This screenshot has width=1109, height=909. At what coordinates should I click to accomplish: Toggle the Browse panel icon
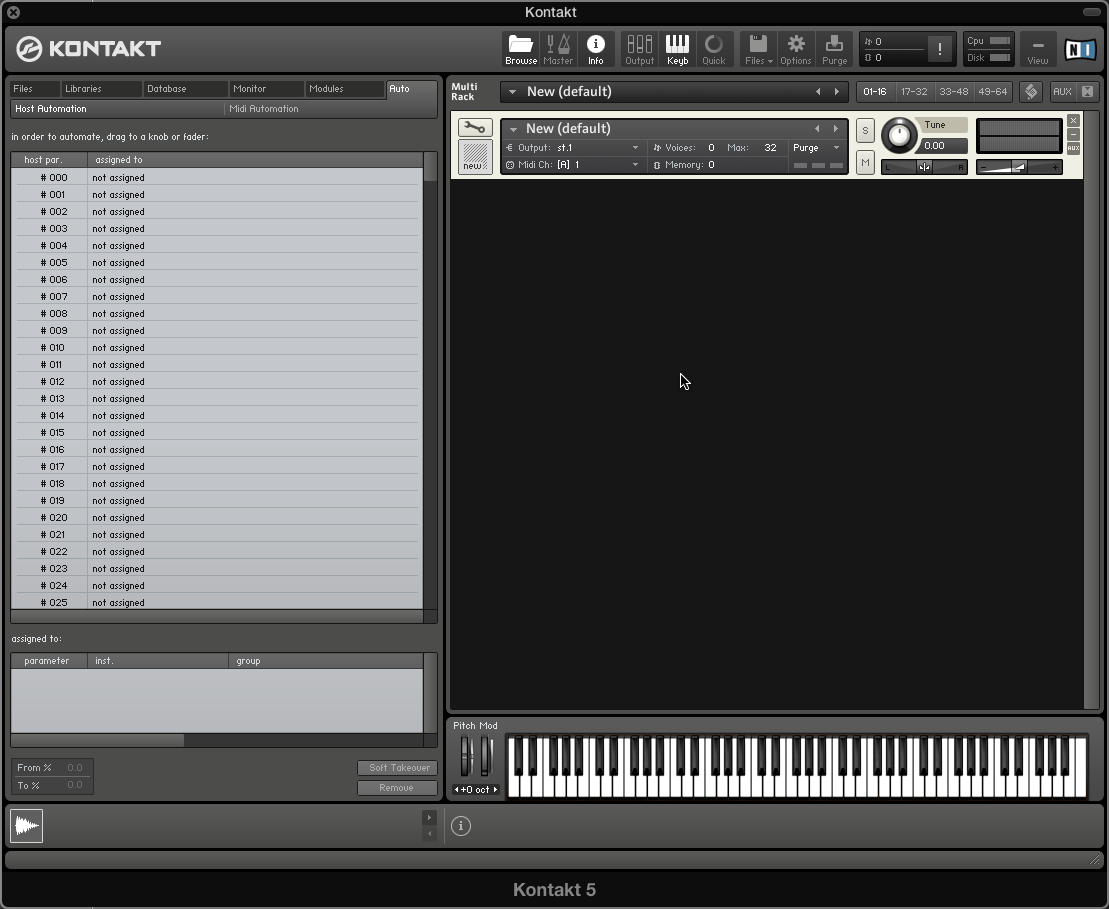[x=521, y=50]
